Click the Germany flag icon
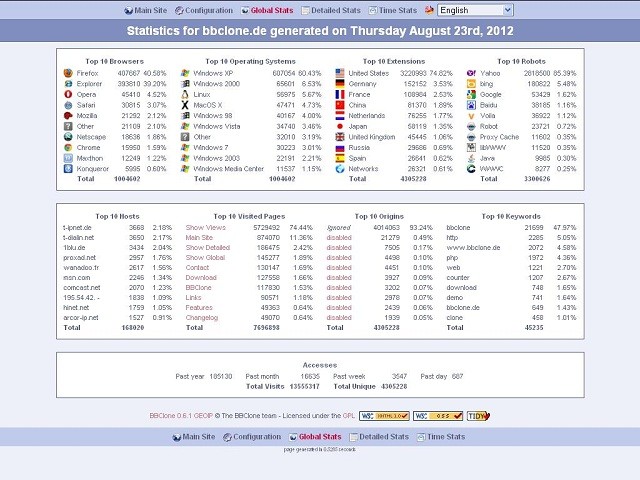 (340, 84)
